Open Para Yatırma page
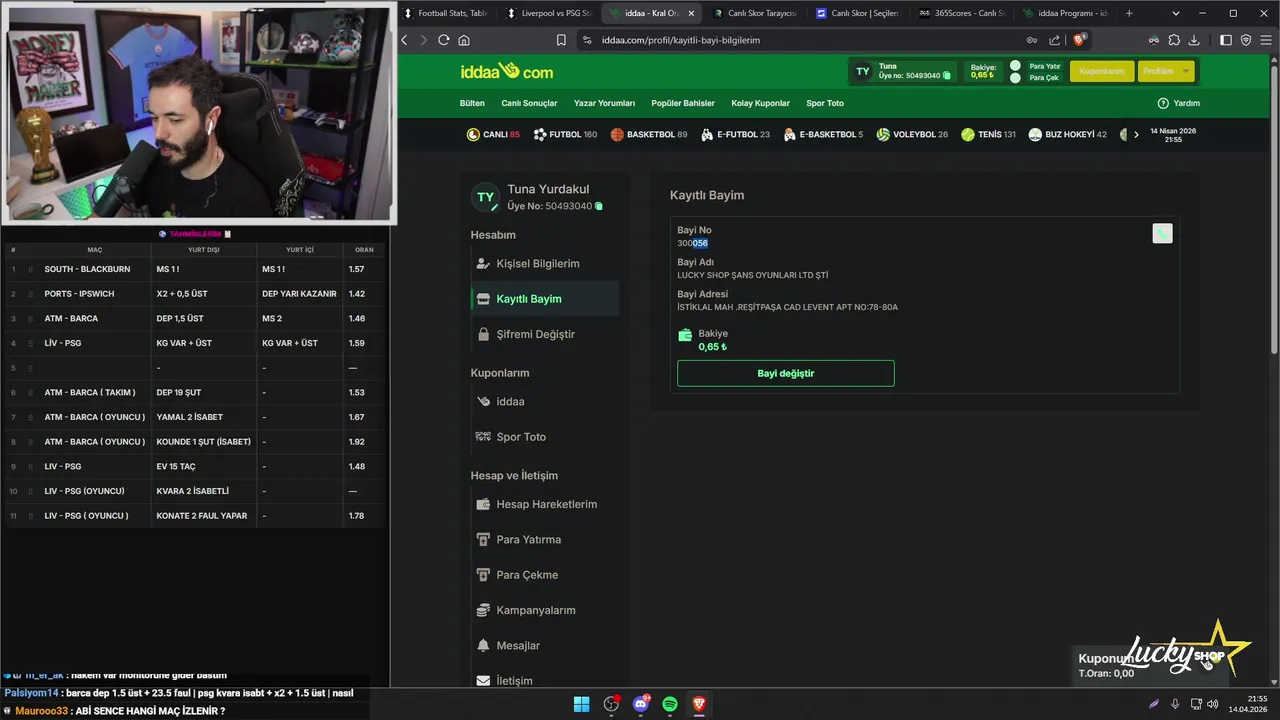Image resolution: width=1280 pixels, height=720 pixels. point(544,540)
